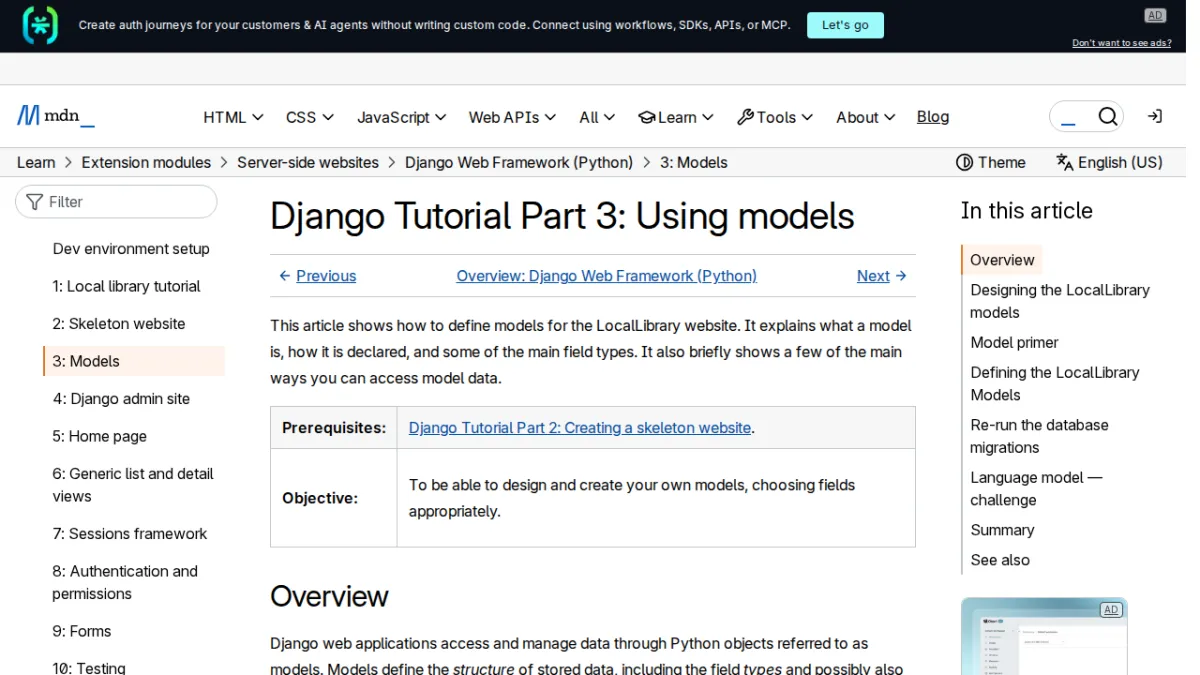
Task: Expand the HTML menu
Action: click(x=233, y=117)
